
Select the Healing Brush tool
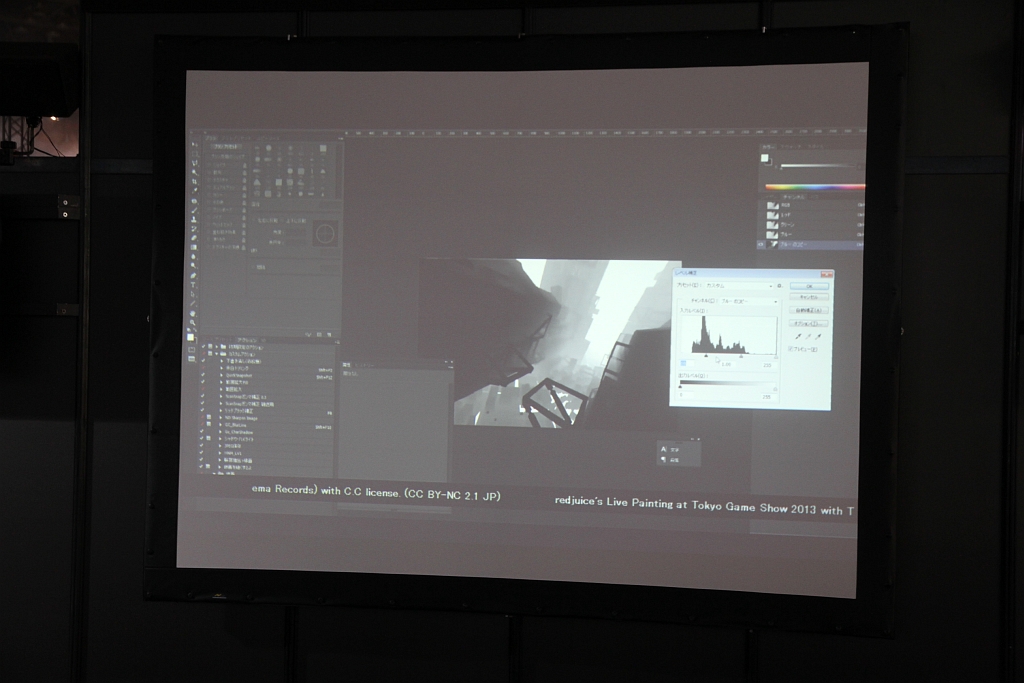[194, 202]
